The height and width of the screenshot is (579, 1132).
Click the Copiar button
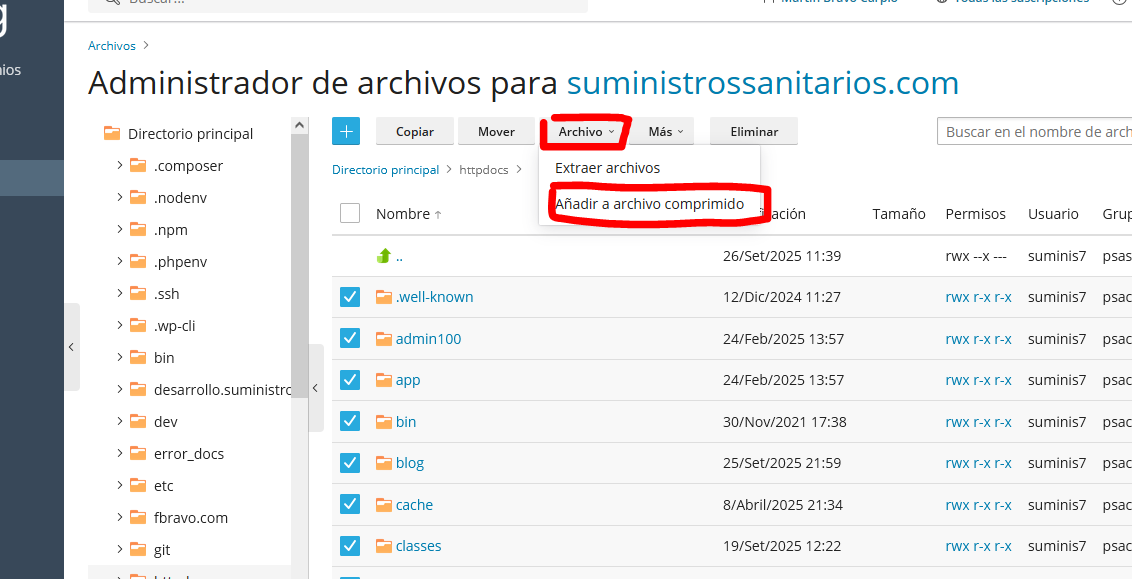click(414, 130)
